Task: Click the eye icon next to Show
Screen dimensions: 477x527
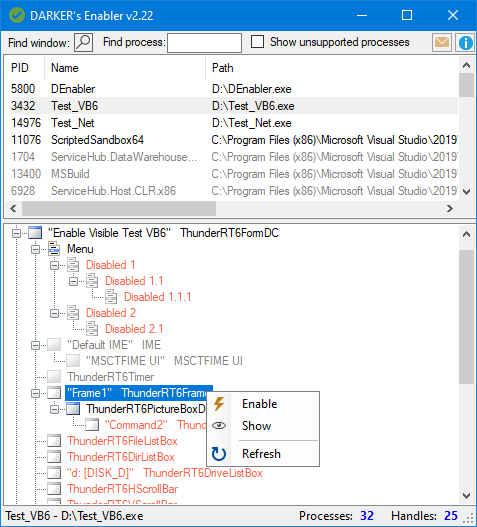Action: (219, 426)
